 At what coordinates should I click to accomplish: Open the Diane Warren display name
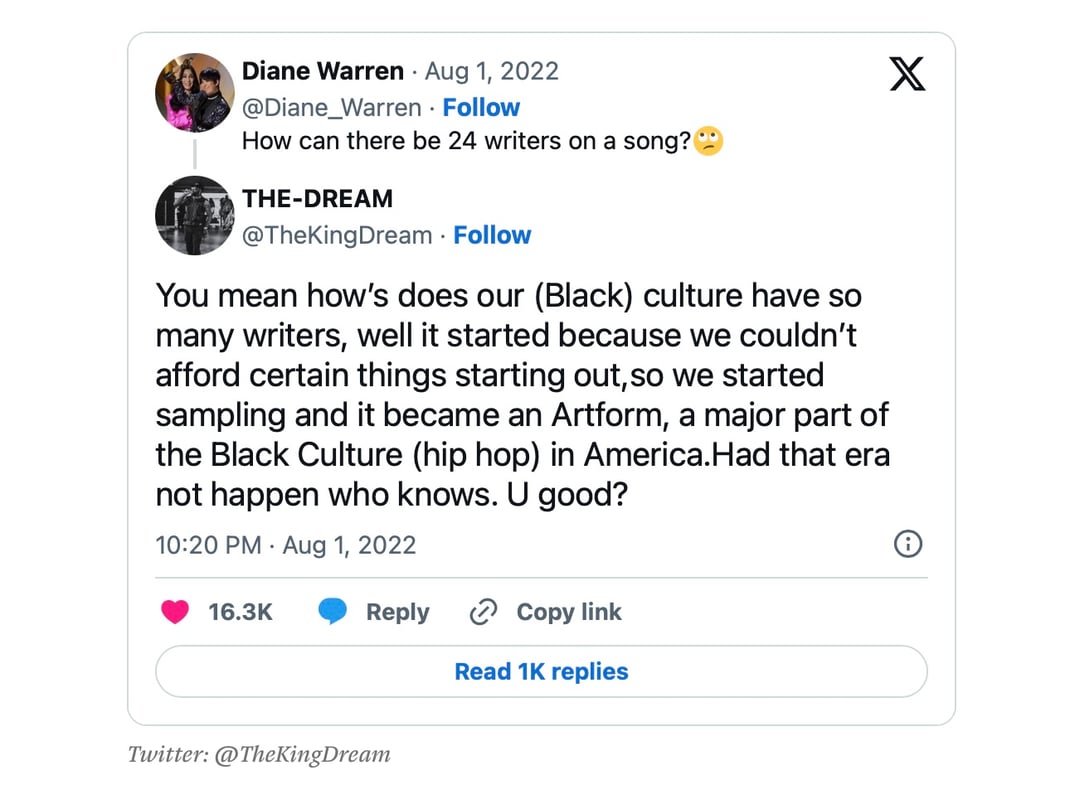(x=323, y=72)
